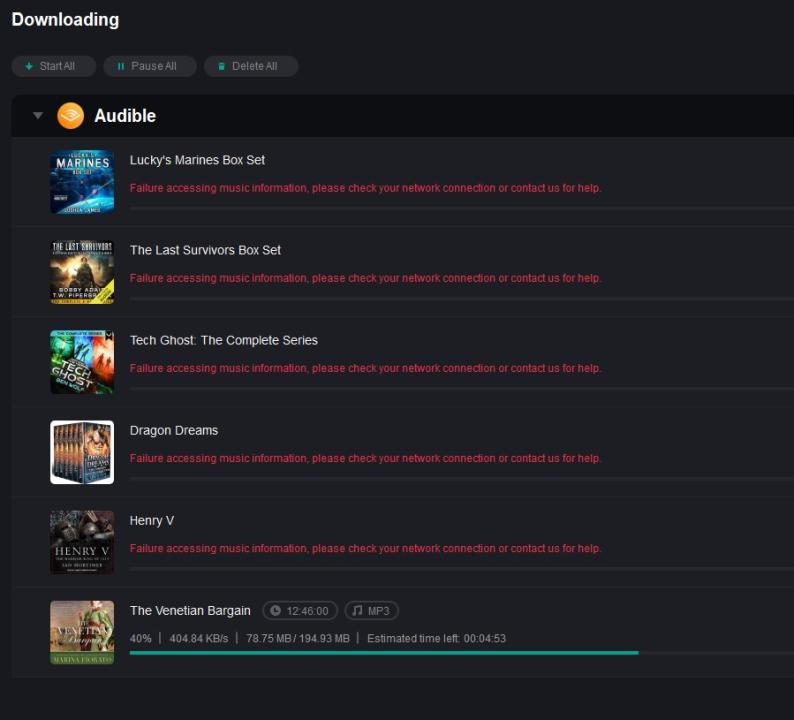Open Lucky's Marines Box Set cover thumbnail

point(82,182)
